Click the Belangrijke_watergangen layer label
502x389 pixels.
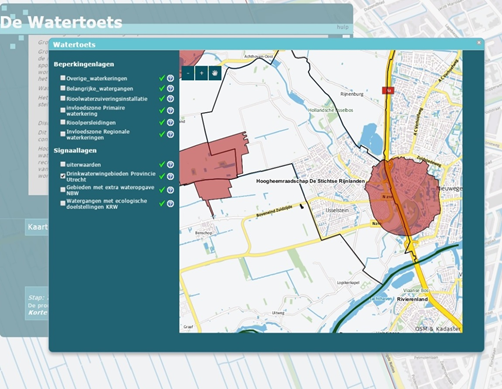[x=100, y=89]
